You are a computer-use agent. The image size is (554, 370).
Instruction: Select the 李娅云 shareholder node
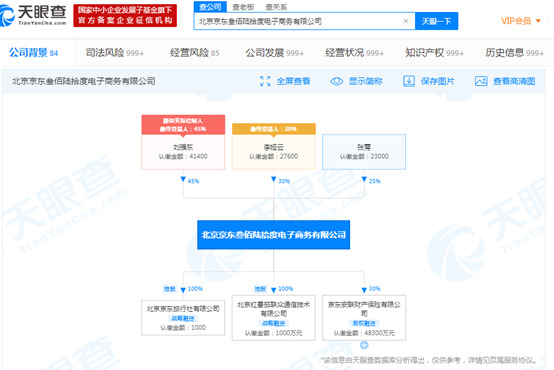273,152
